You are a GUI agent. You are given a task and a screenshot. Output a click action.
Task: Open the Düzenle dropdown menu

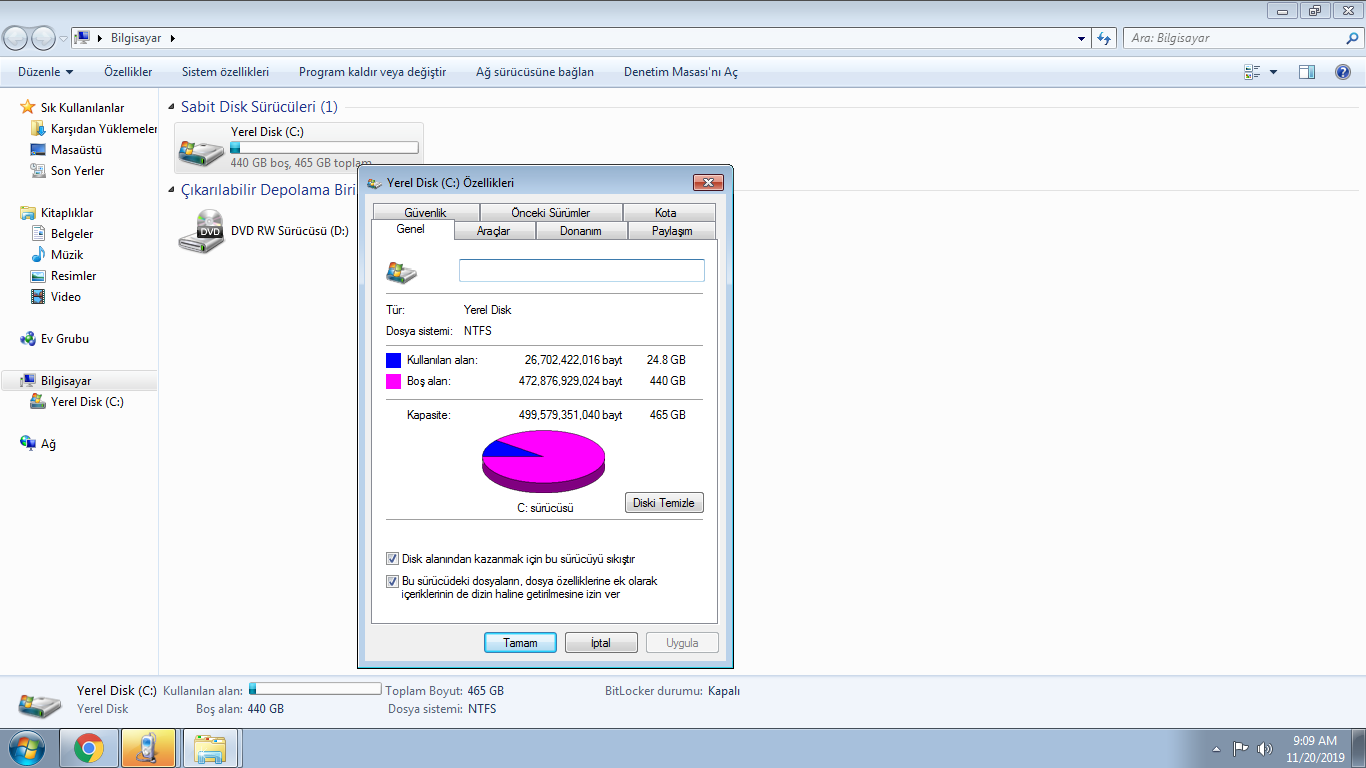pos(46,72)
